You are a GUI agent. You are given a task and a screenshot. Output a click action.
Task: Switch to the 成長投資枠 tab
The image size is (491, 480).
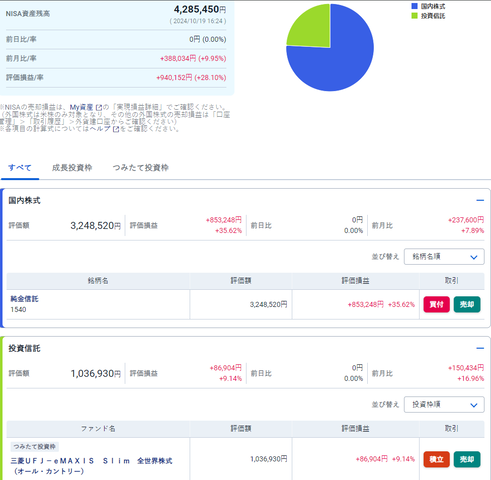click(72, 168)
